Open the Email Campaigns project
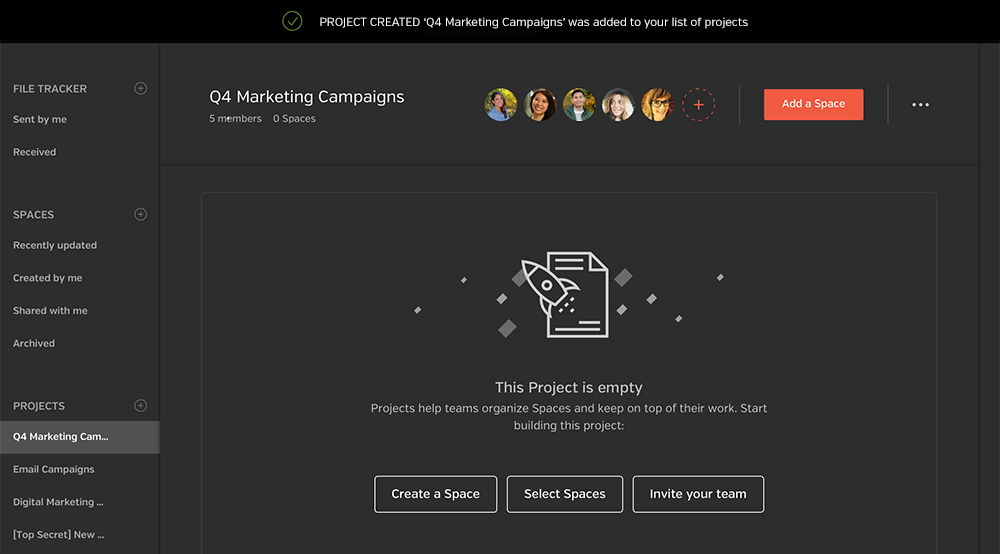This screenshot has width=1000, height=554. click(x=54, y=469)
